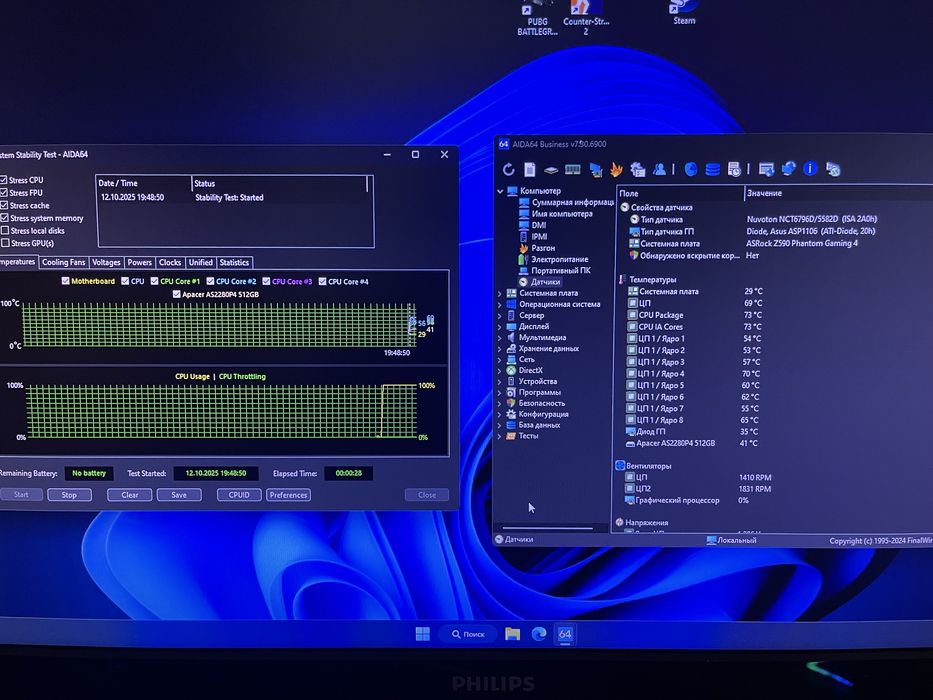Click the Refresh icon in AIDA64 toolbar
933x700 pixels.
pyautogui.click(x=508, y=170)
